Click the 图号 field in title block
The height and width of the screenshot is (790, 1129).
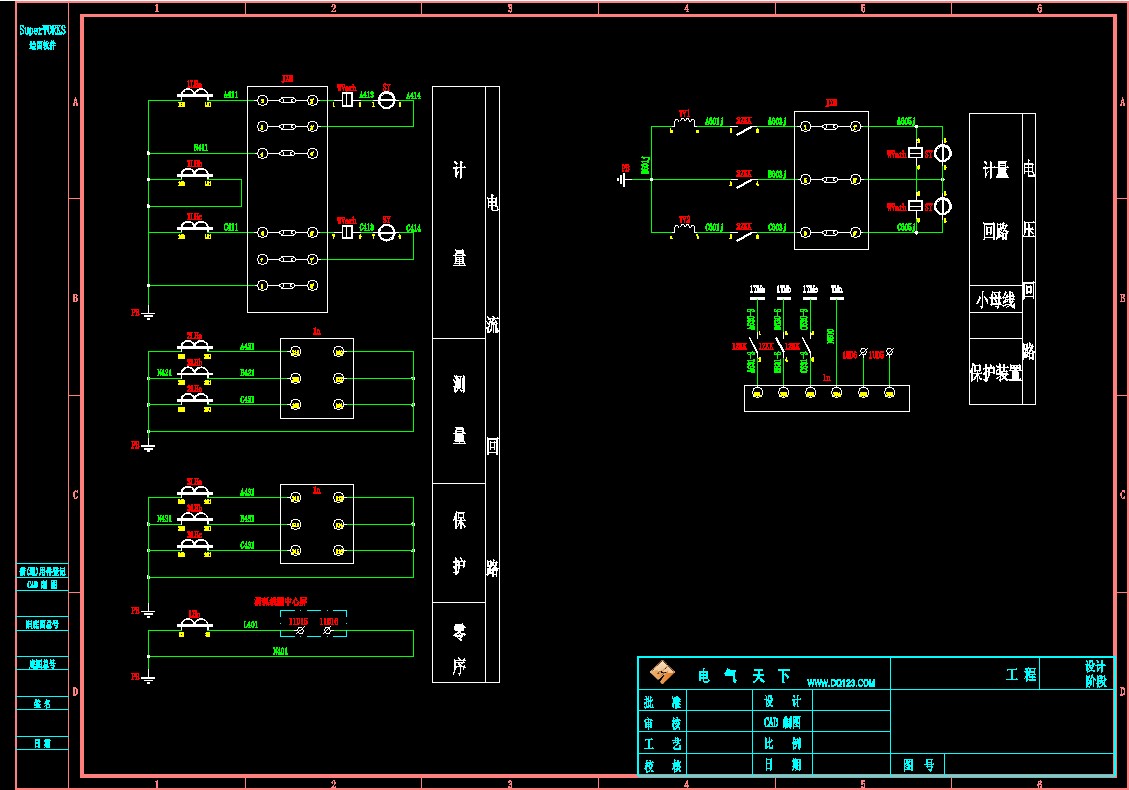(917, 765)
